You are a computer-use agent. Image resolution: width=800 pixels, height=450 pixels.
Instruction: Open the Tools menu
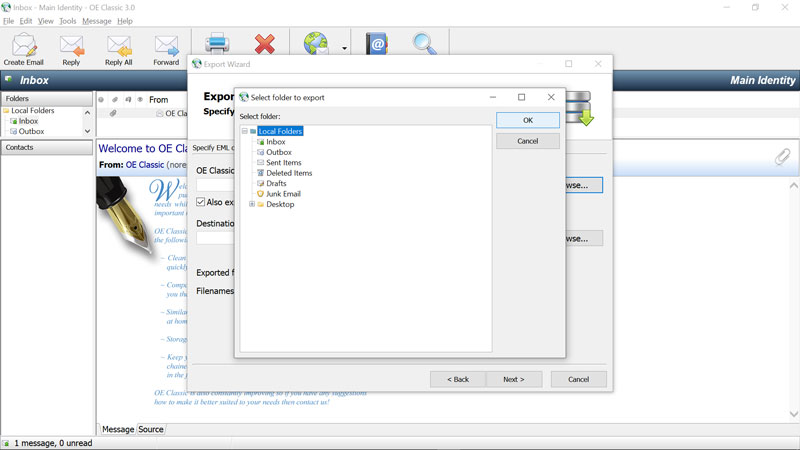[x=67, y=21]
